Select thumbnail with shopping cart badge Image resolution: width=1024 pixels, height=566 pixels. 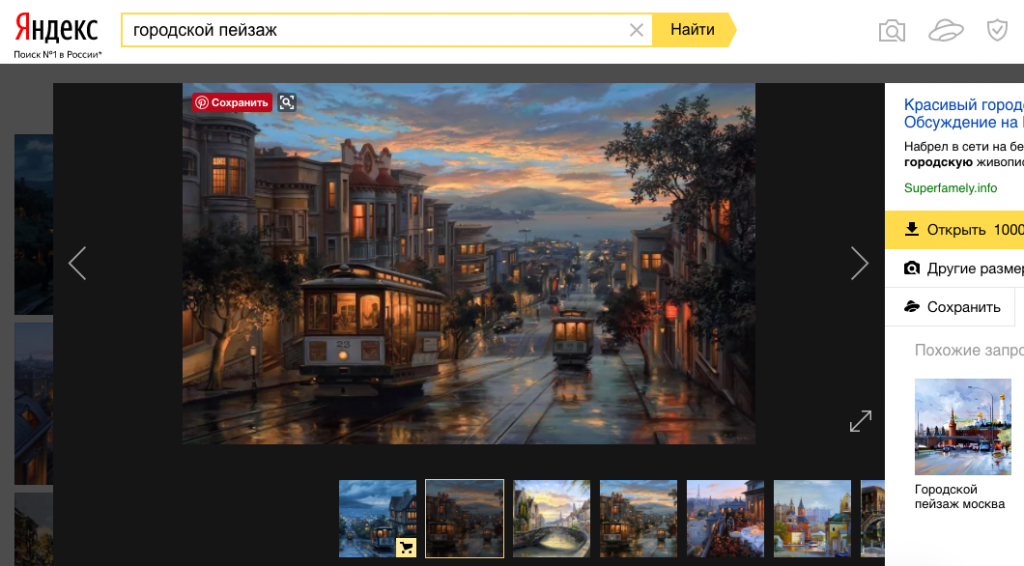pos(377,518)
